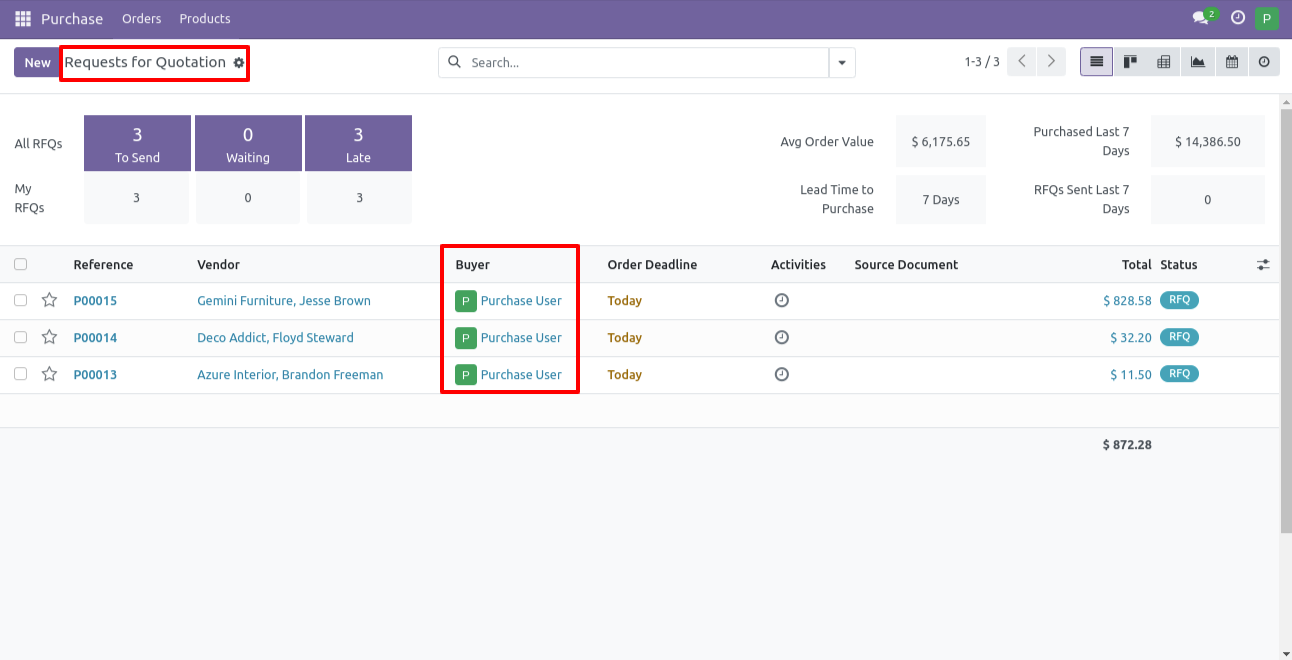1292x660 pixels.
Task: Open order P00013
Action: click(95, 375)
